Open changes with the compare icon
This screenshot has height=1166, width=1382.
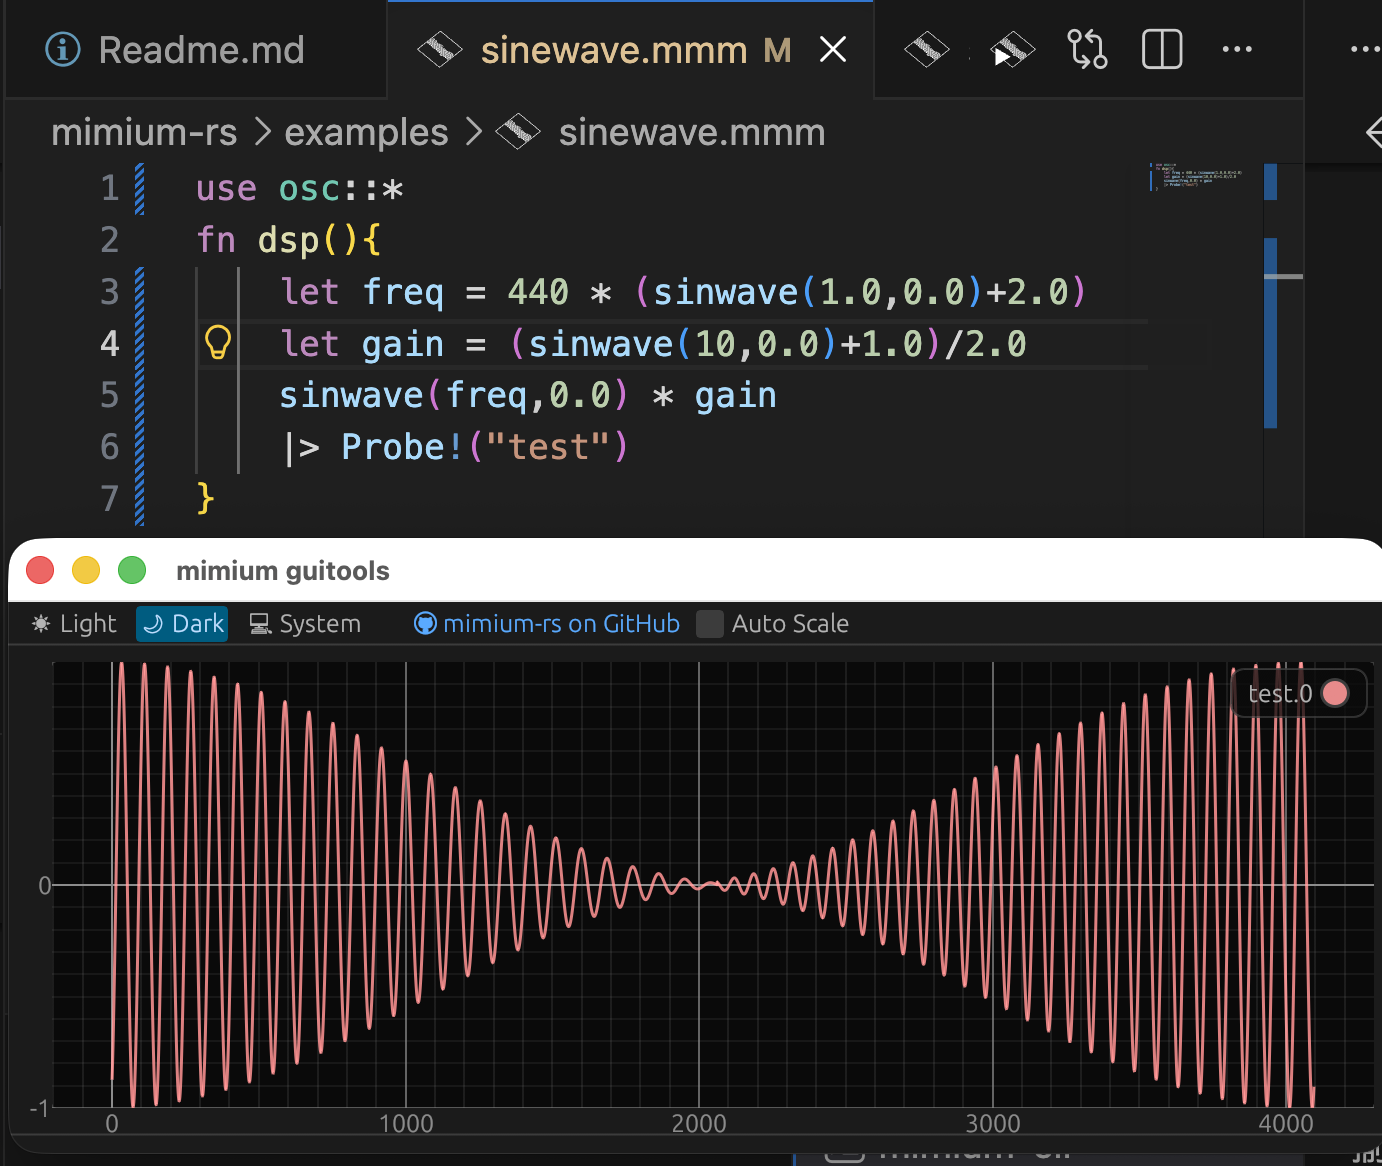tap(1087, 49)
